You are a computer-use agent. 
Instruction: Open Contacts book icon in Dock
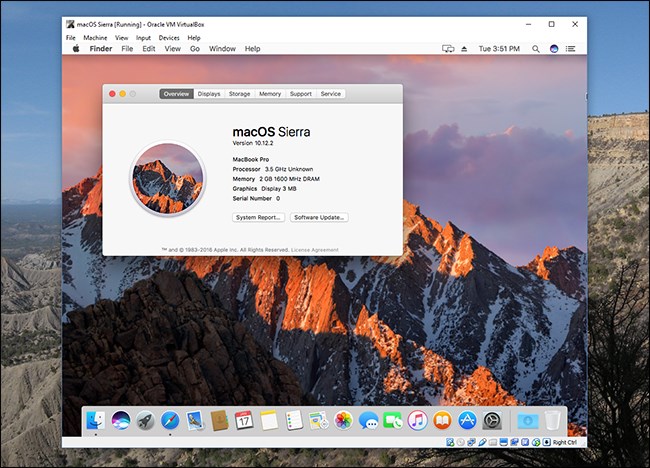(219, 420)
